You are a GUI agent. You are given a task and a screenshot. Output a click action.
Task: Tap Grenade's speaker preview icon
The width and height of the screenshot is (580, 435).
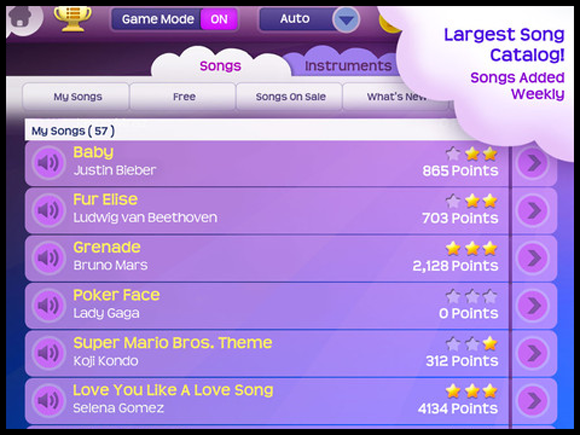click(48, 257)
